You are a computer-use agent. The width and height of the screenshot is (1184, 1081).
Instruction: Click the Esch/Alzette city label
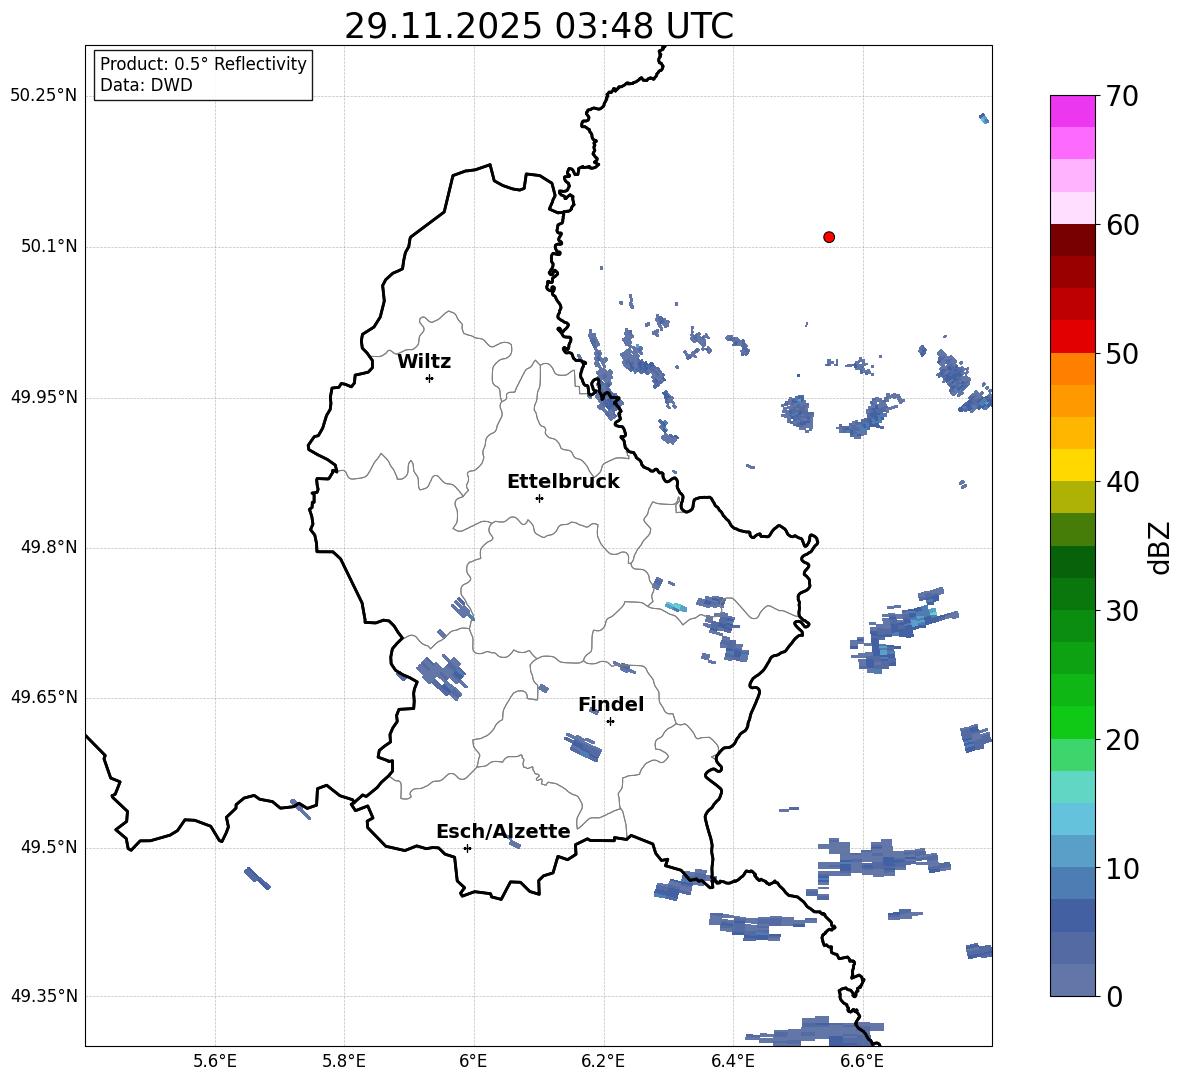504,831
